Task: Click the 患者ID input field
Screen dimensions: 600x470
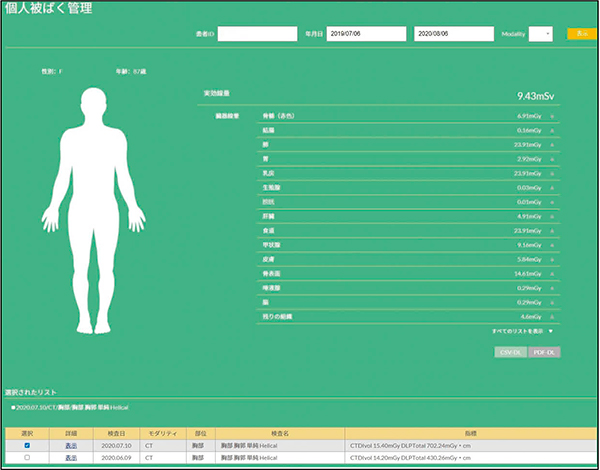Action: point(256,34)
